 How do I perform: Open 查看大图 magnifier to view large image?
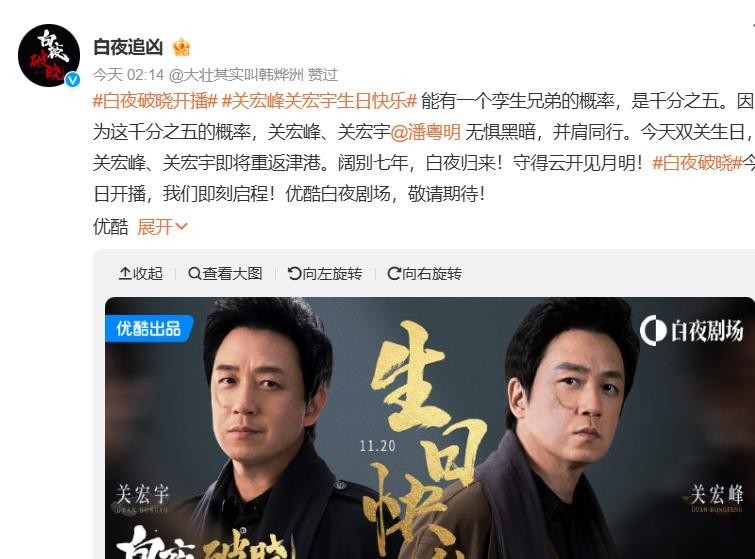pyautogui.click(x=225, y=273)
